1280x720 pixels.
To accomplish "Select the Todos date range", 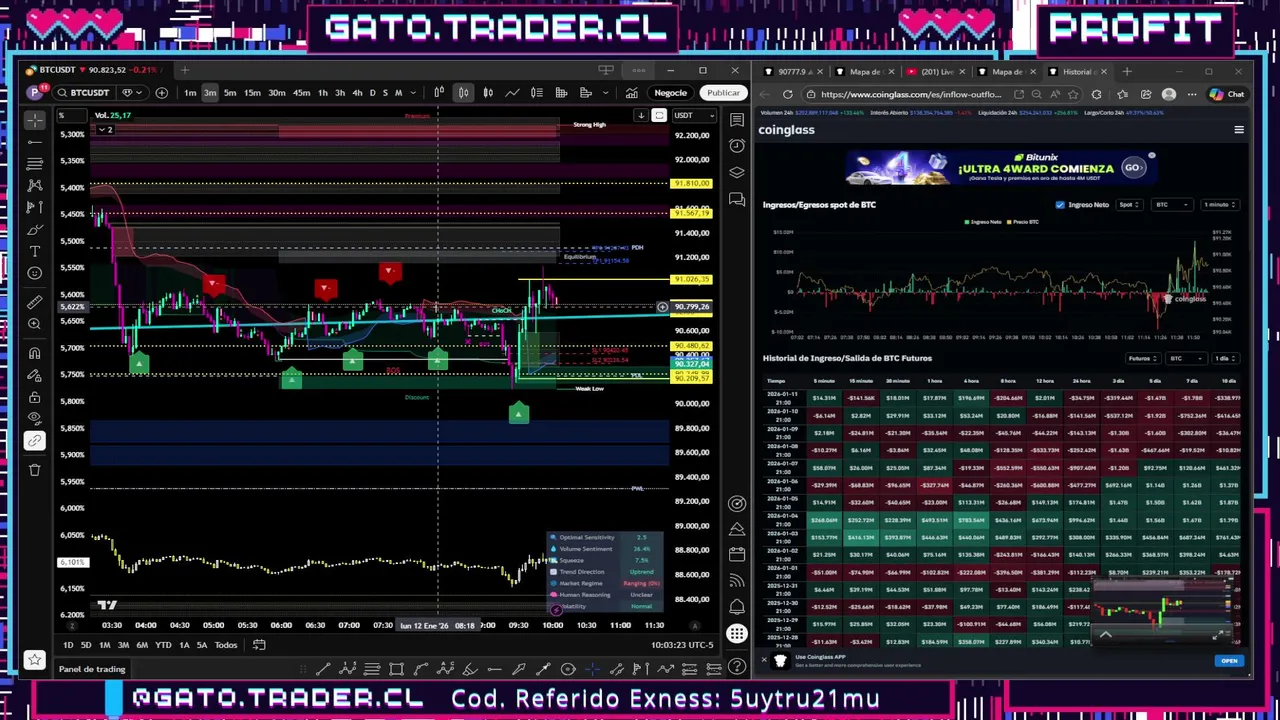I will pyautogui.click(x=226, y=645).
